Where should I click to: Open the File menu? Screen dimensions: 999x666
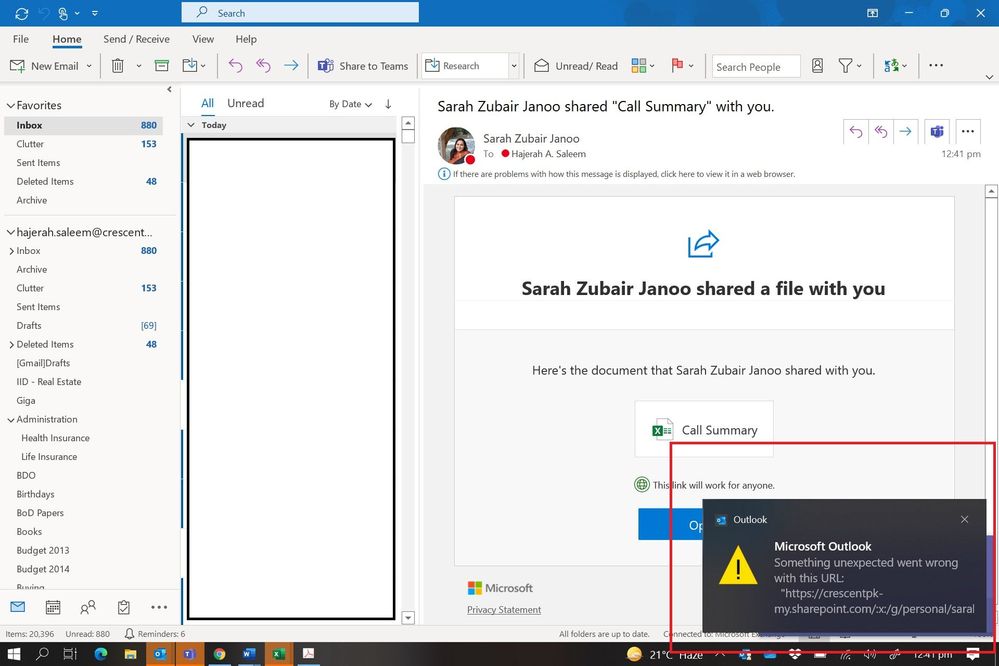click(x=21, y=39)
